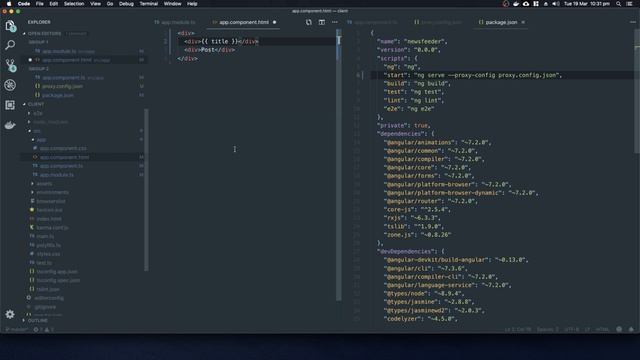Open the Source Control view
This screenshot has width=640, height=360.
[10, 65]
